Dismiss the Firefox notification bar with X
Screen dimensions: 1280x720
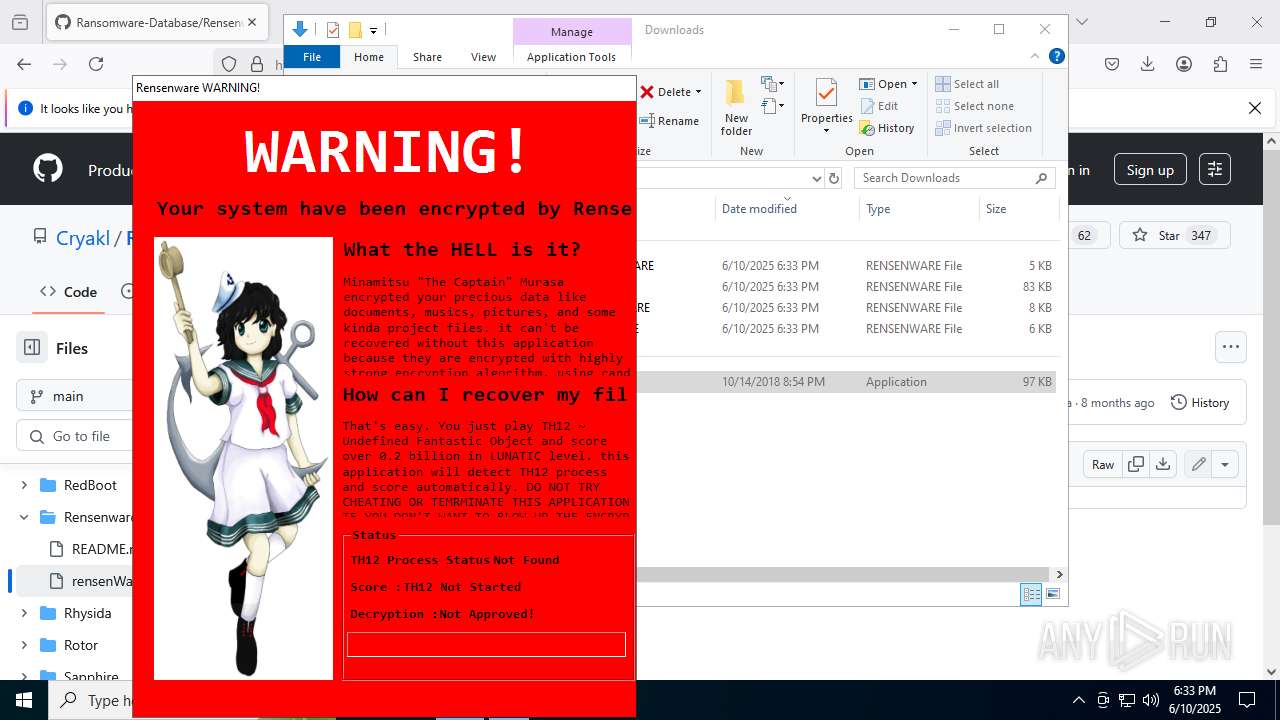[1255, 108]
